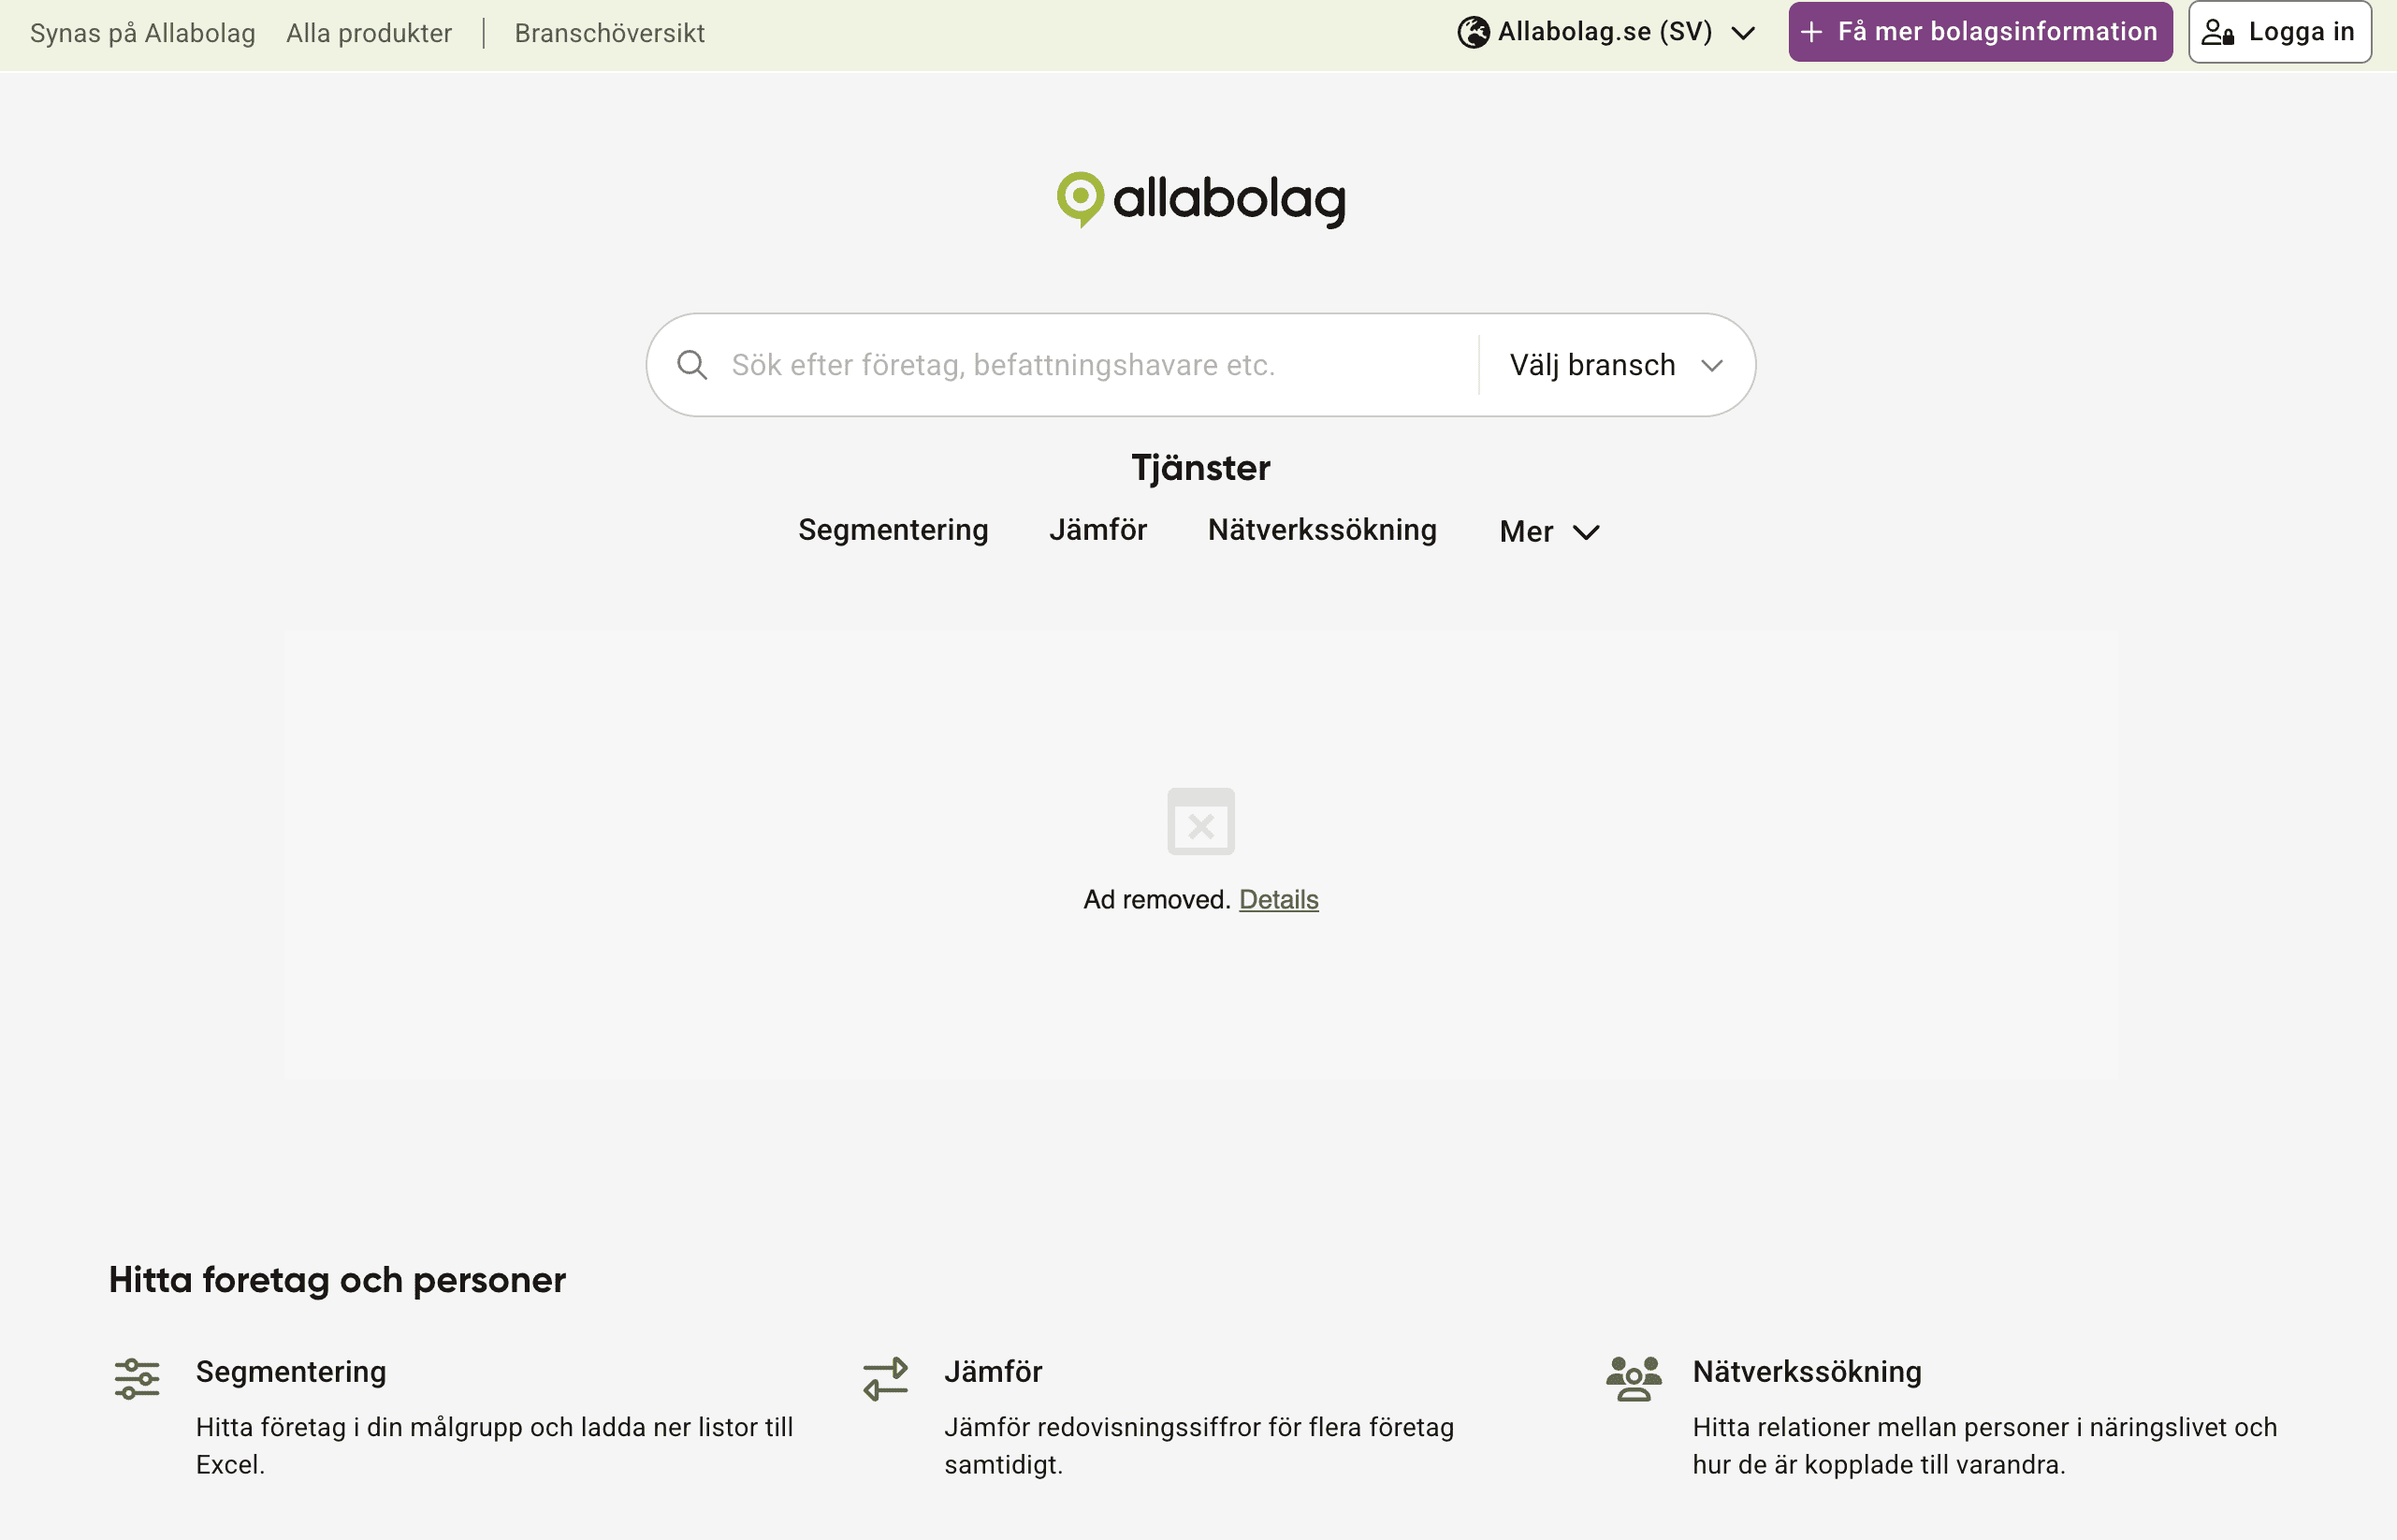Screen dimensions: 2397x1540
Task: Visit the Alla produkter link
Action: point(369,33)
